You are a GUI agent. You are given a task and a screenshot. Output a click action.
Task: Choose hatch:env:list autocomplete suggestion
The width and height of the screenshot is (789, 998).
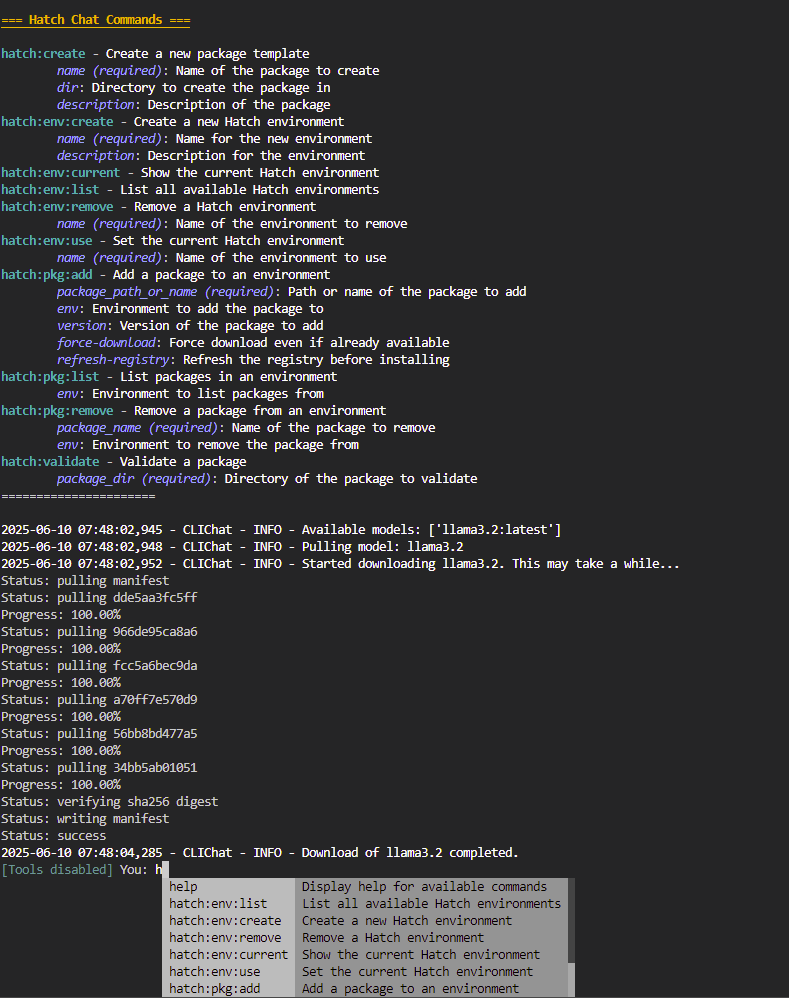pos(229,904)
